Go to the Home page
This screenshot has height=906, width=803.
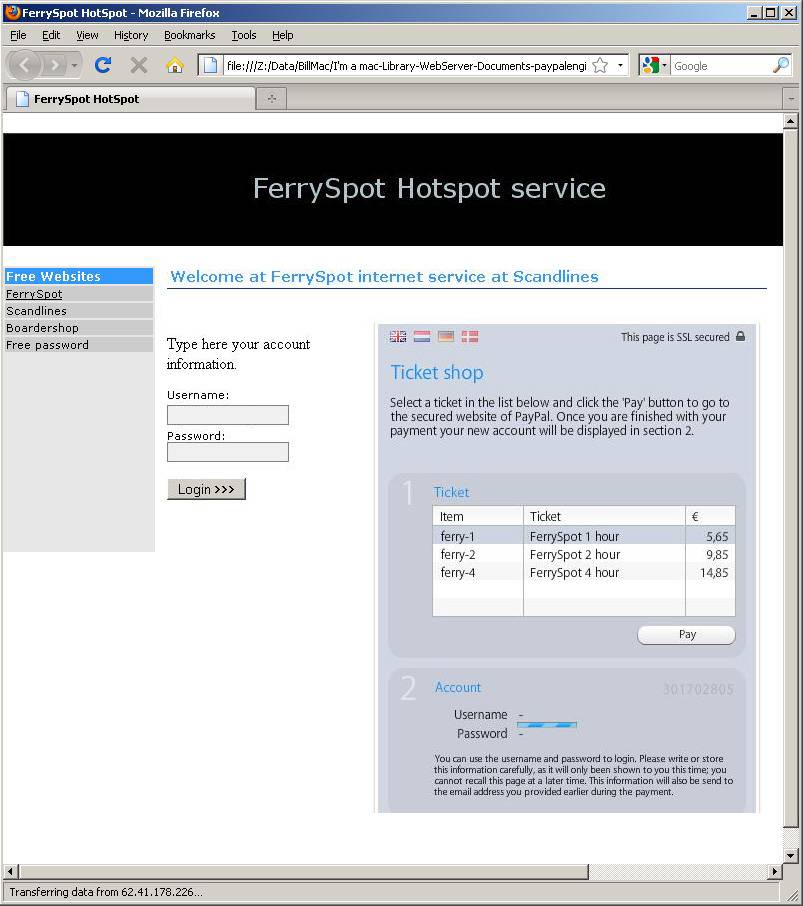[174, 65]
